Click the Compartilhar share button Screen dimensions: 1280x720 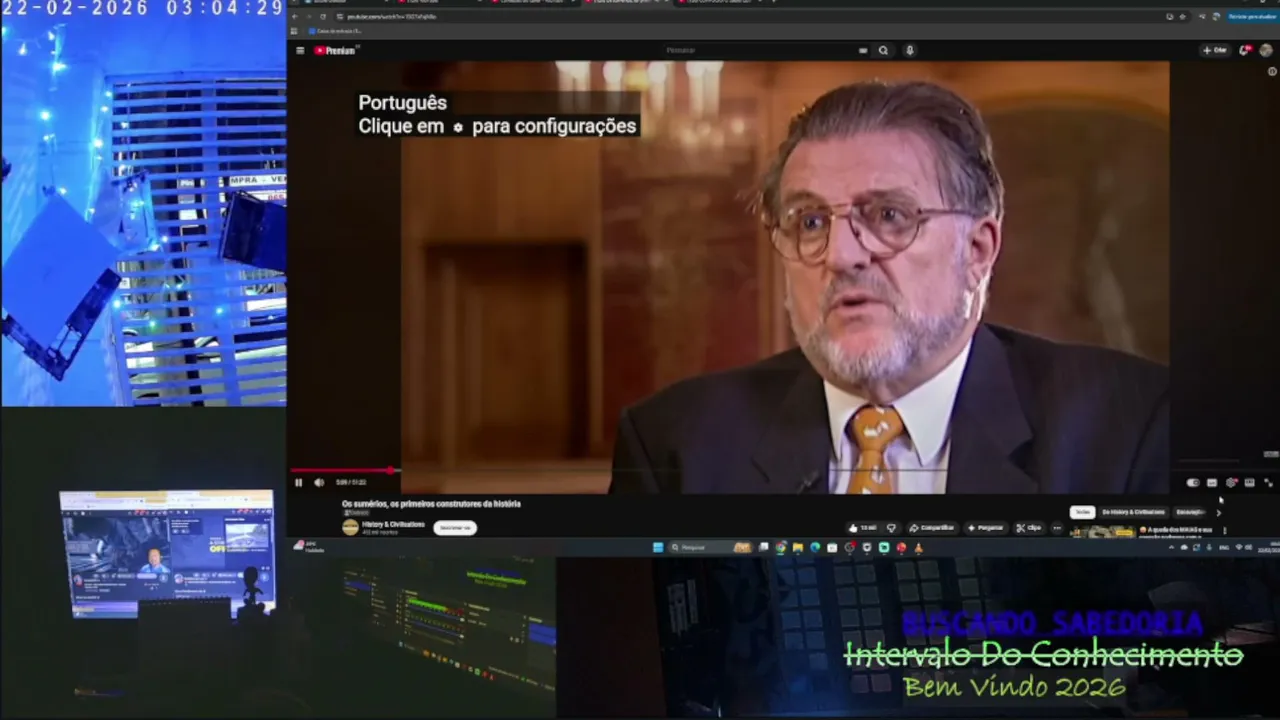tap(931, 528)
